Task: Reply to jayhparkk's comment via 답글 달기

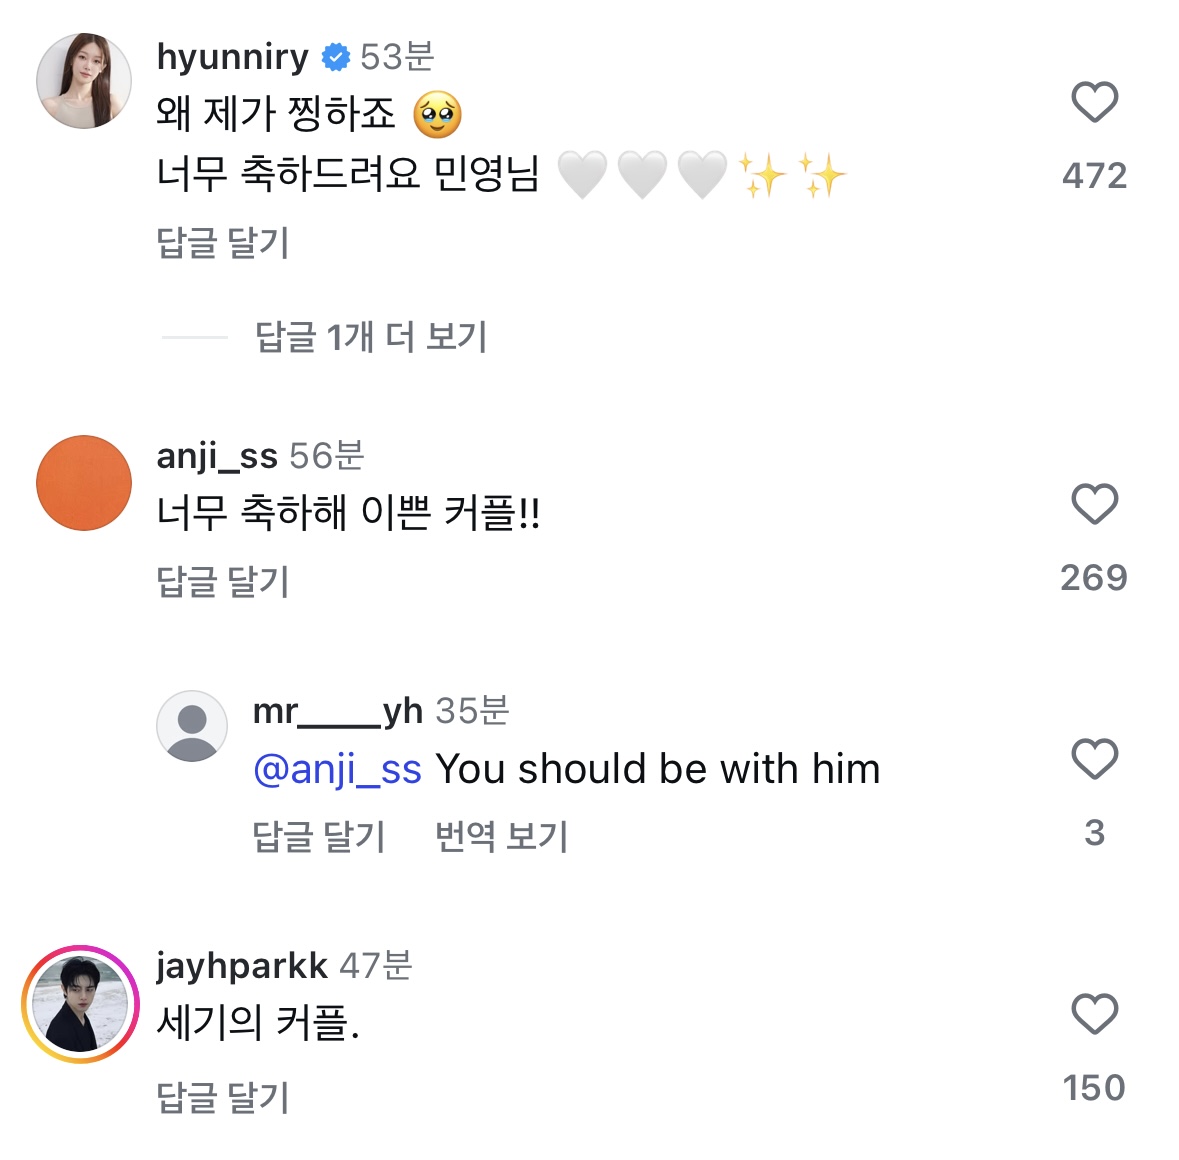Action: [223, 1097]
